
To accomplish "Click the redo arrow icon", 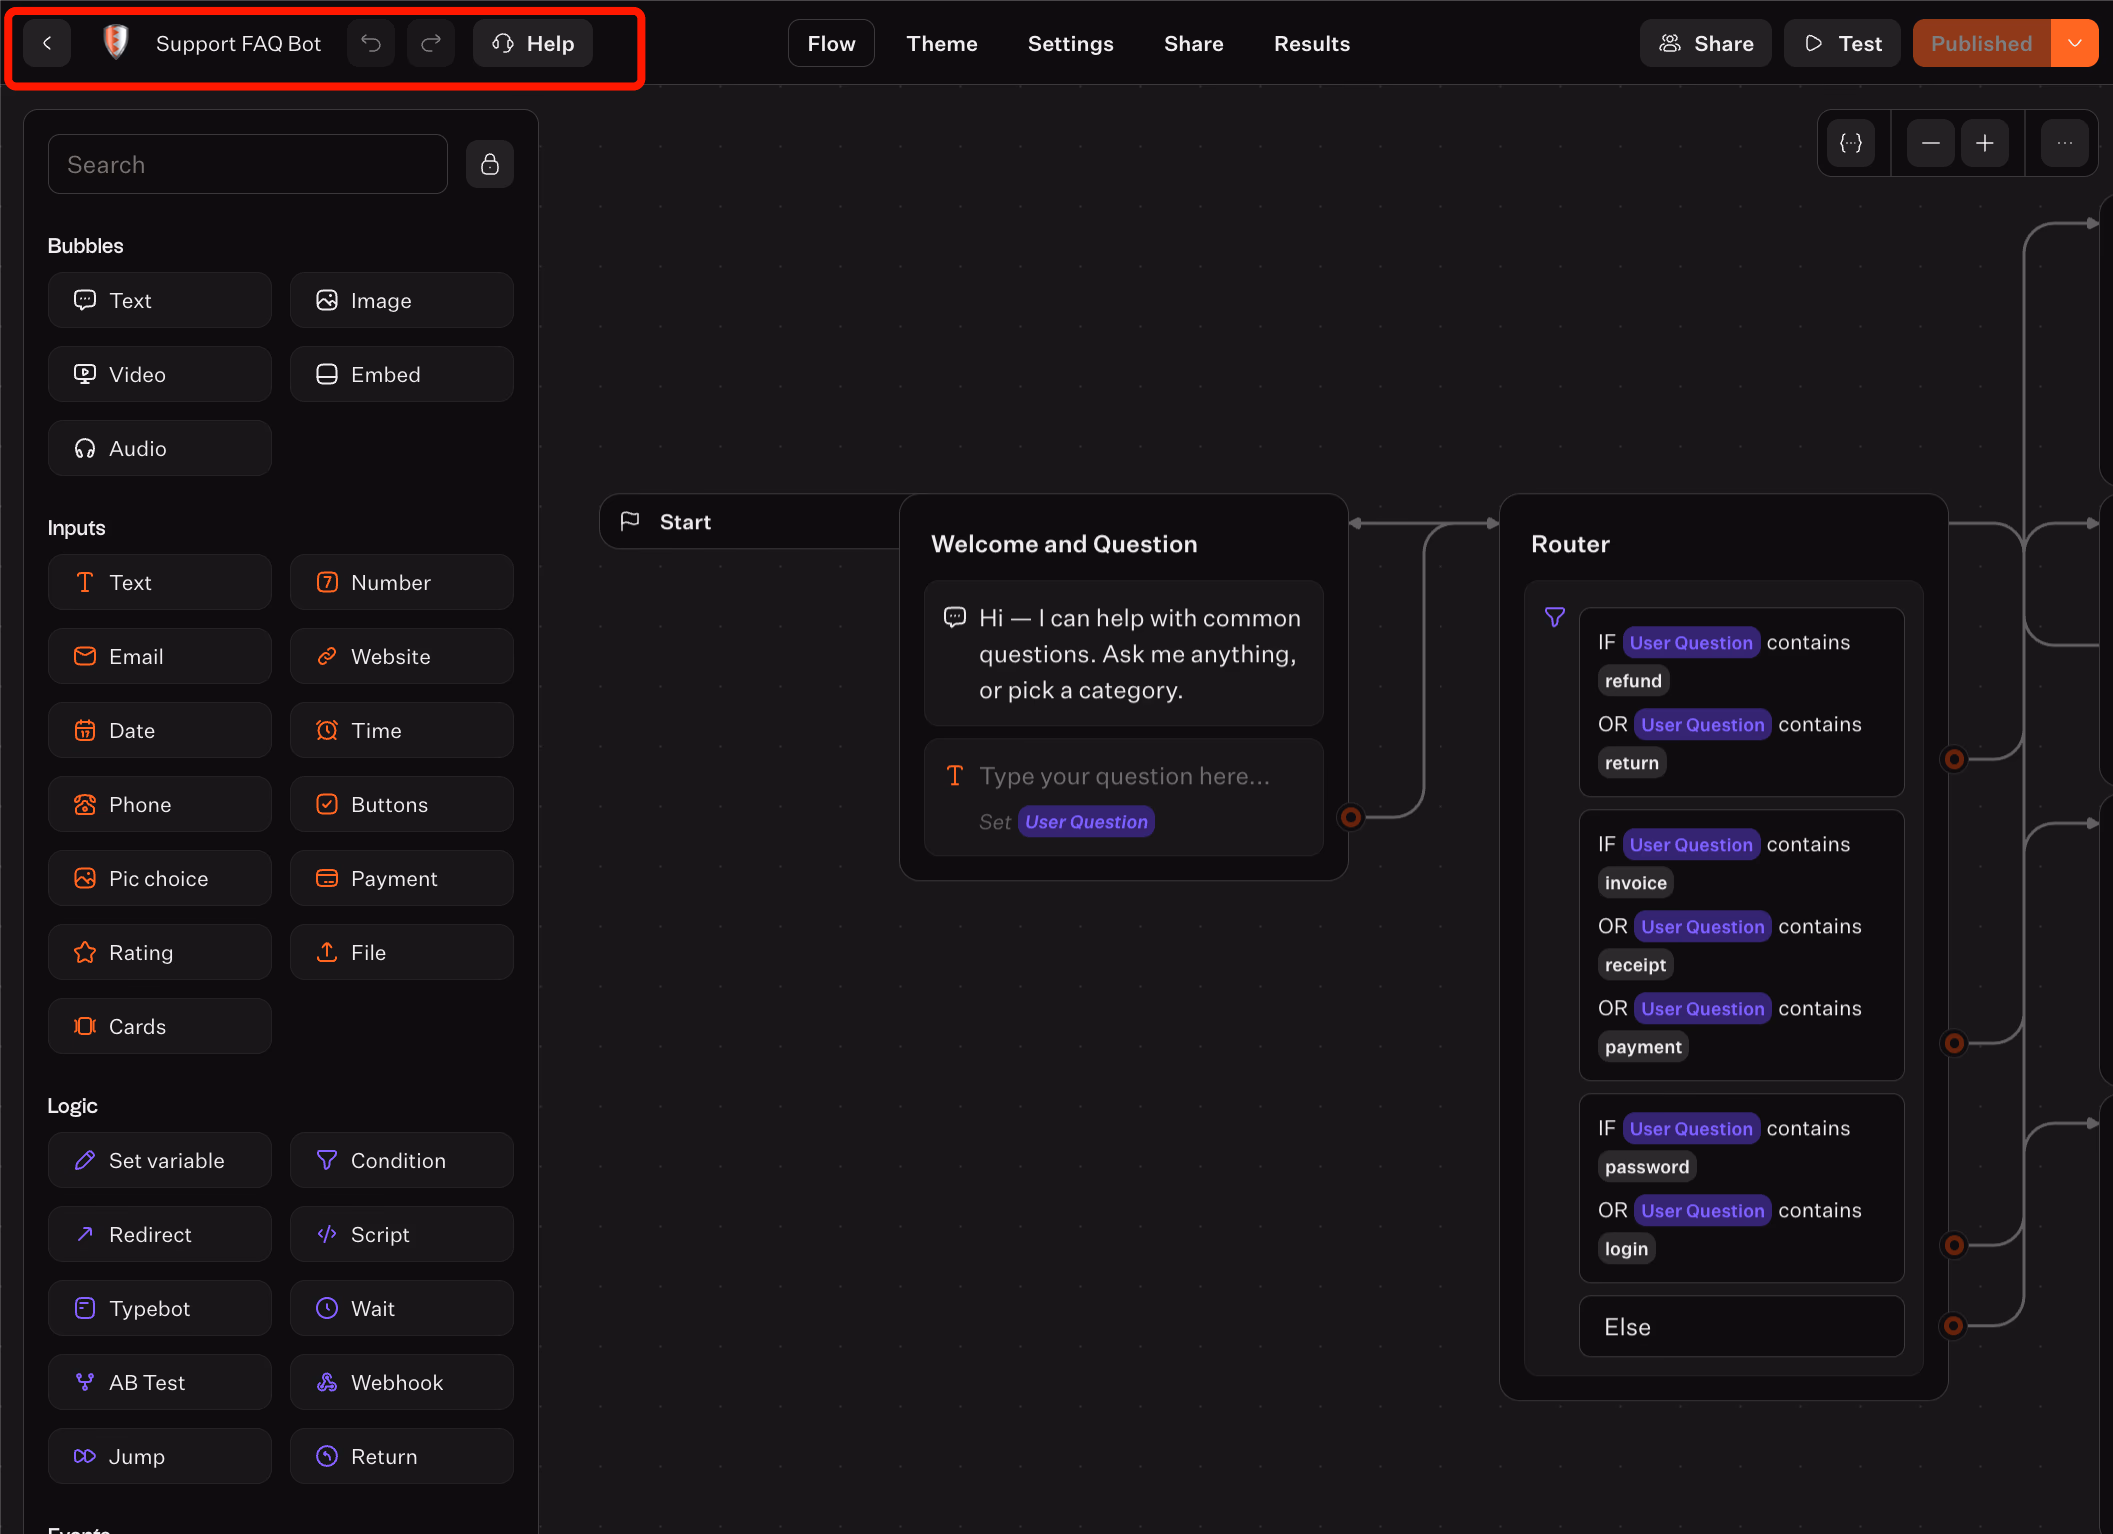I will click(x=431, y=44).
